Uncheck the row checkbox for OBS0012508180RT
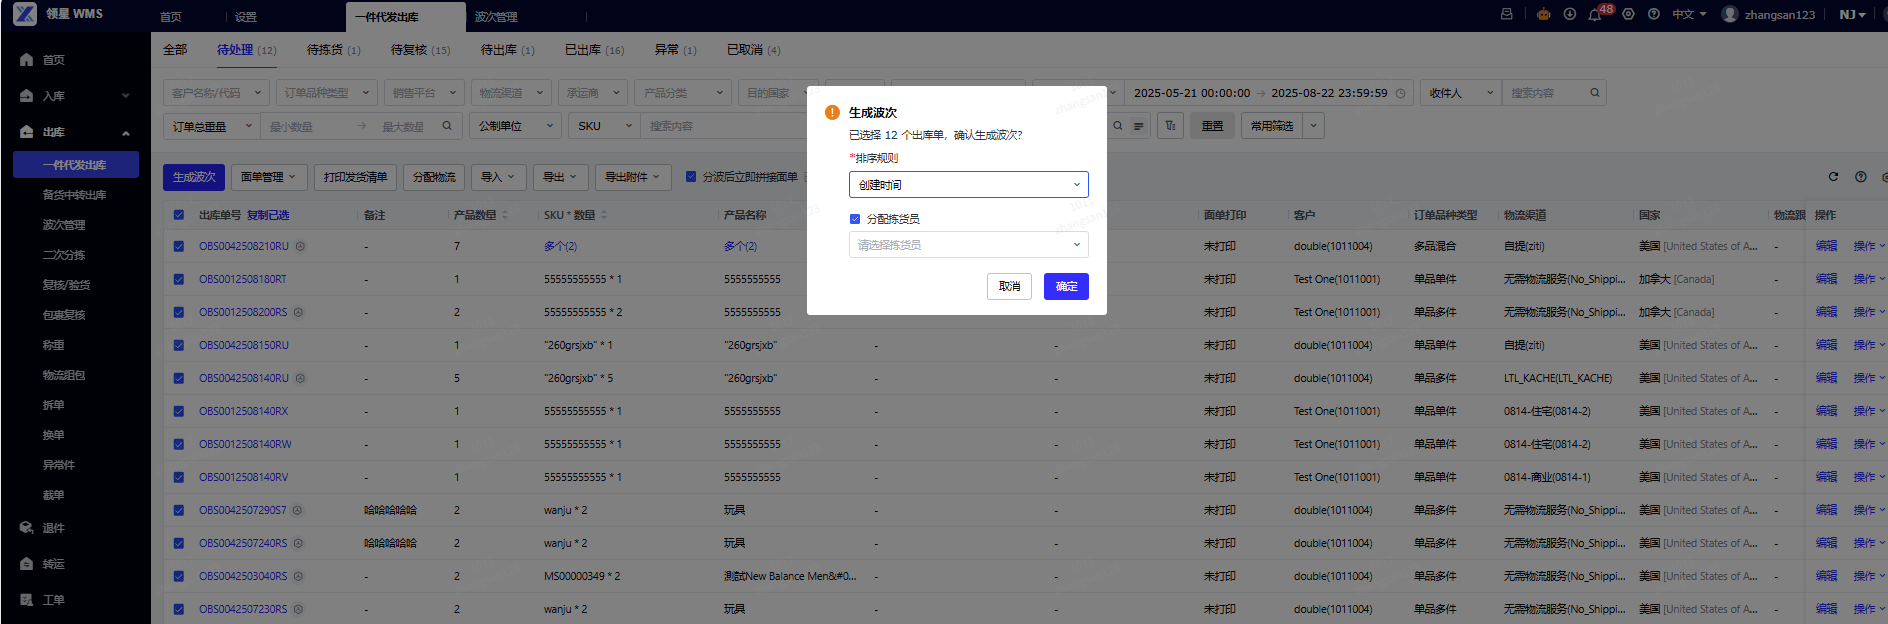1888x624 pixels. [x=179, y=279]
